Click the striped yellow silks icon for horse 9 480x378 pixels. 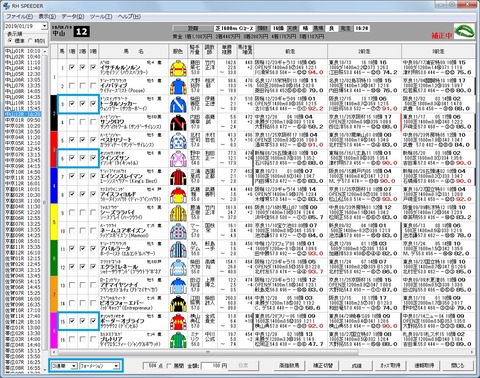click(178, 213)
